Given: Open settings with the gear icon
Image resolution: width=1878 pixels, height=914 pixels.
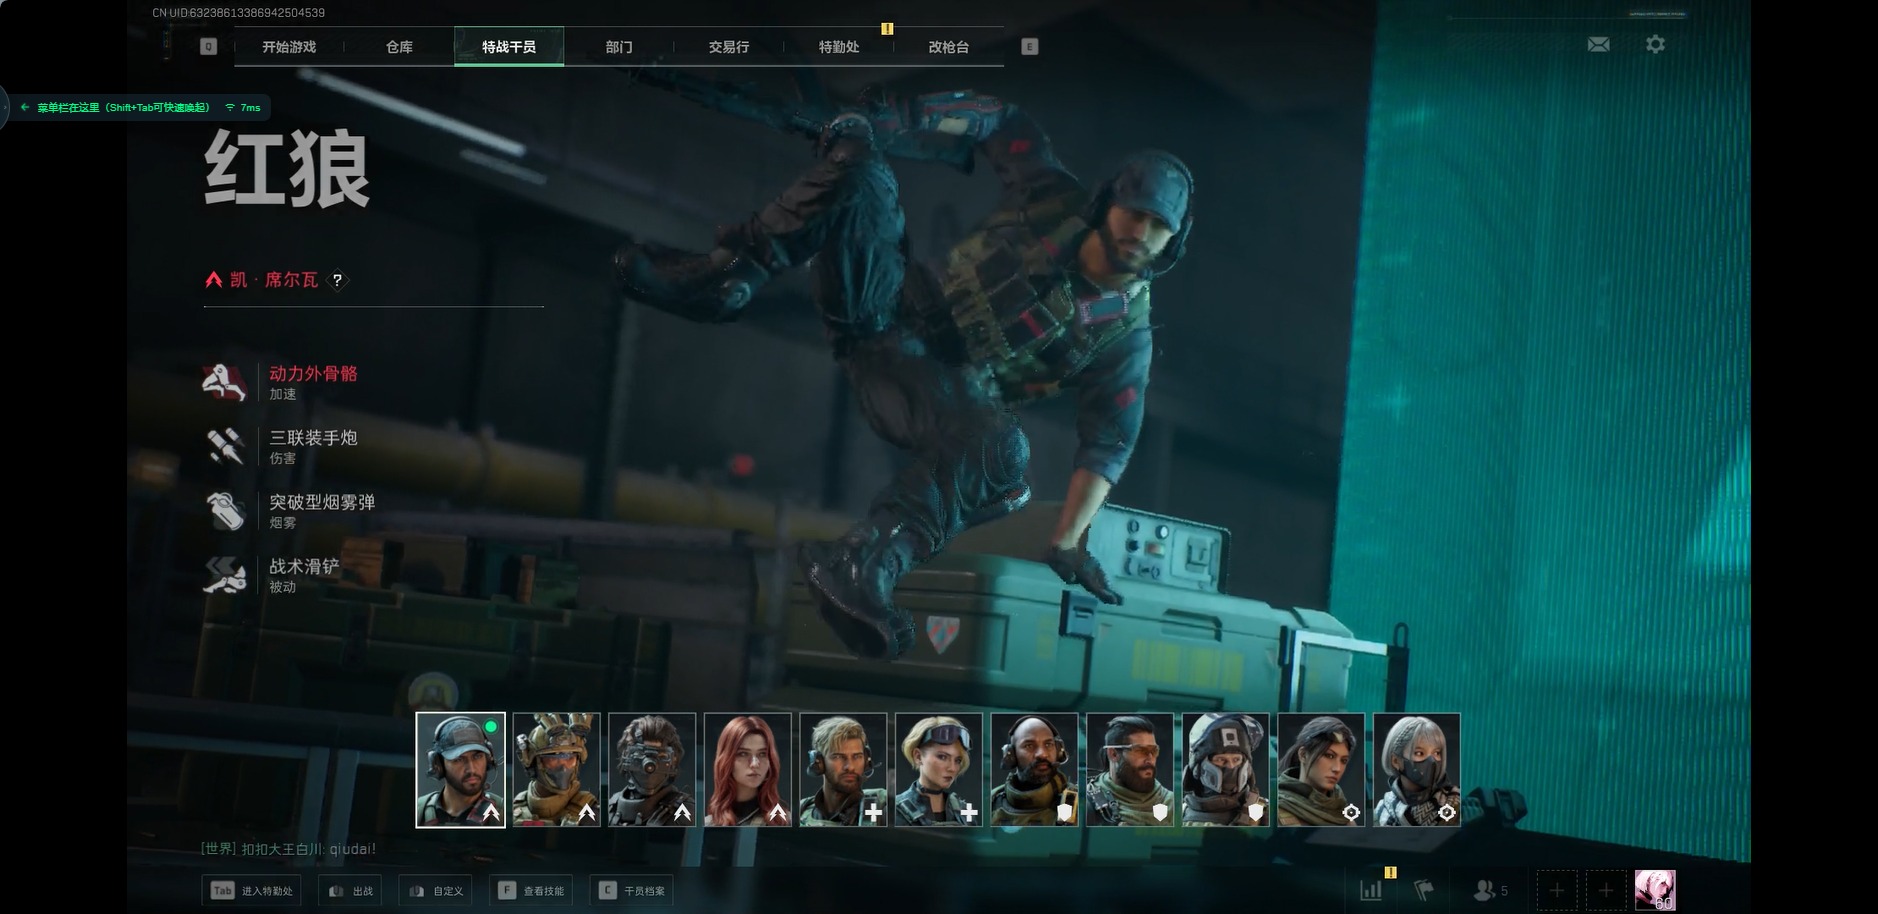Looking at the screenshot, I should click(x=1655, y=44).
